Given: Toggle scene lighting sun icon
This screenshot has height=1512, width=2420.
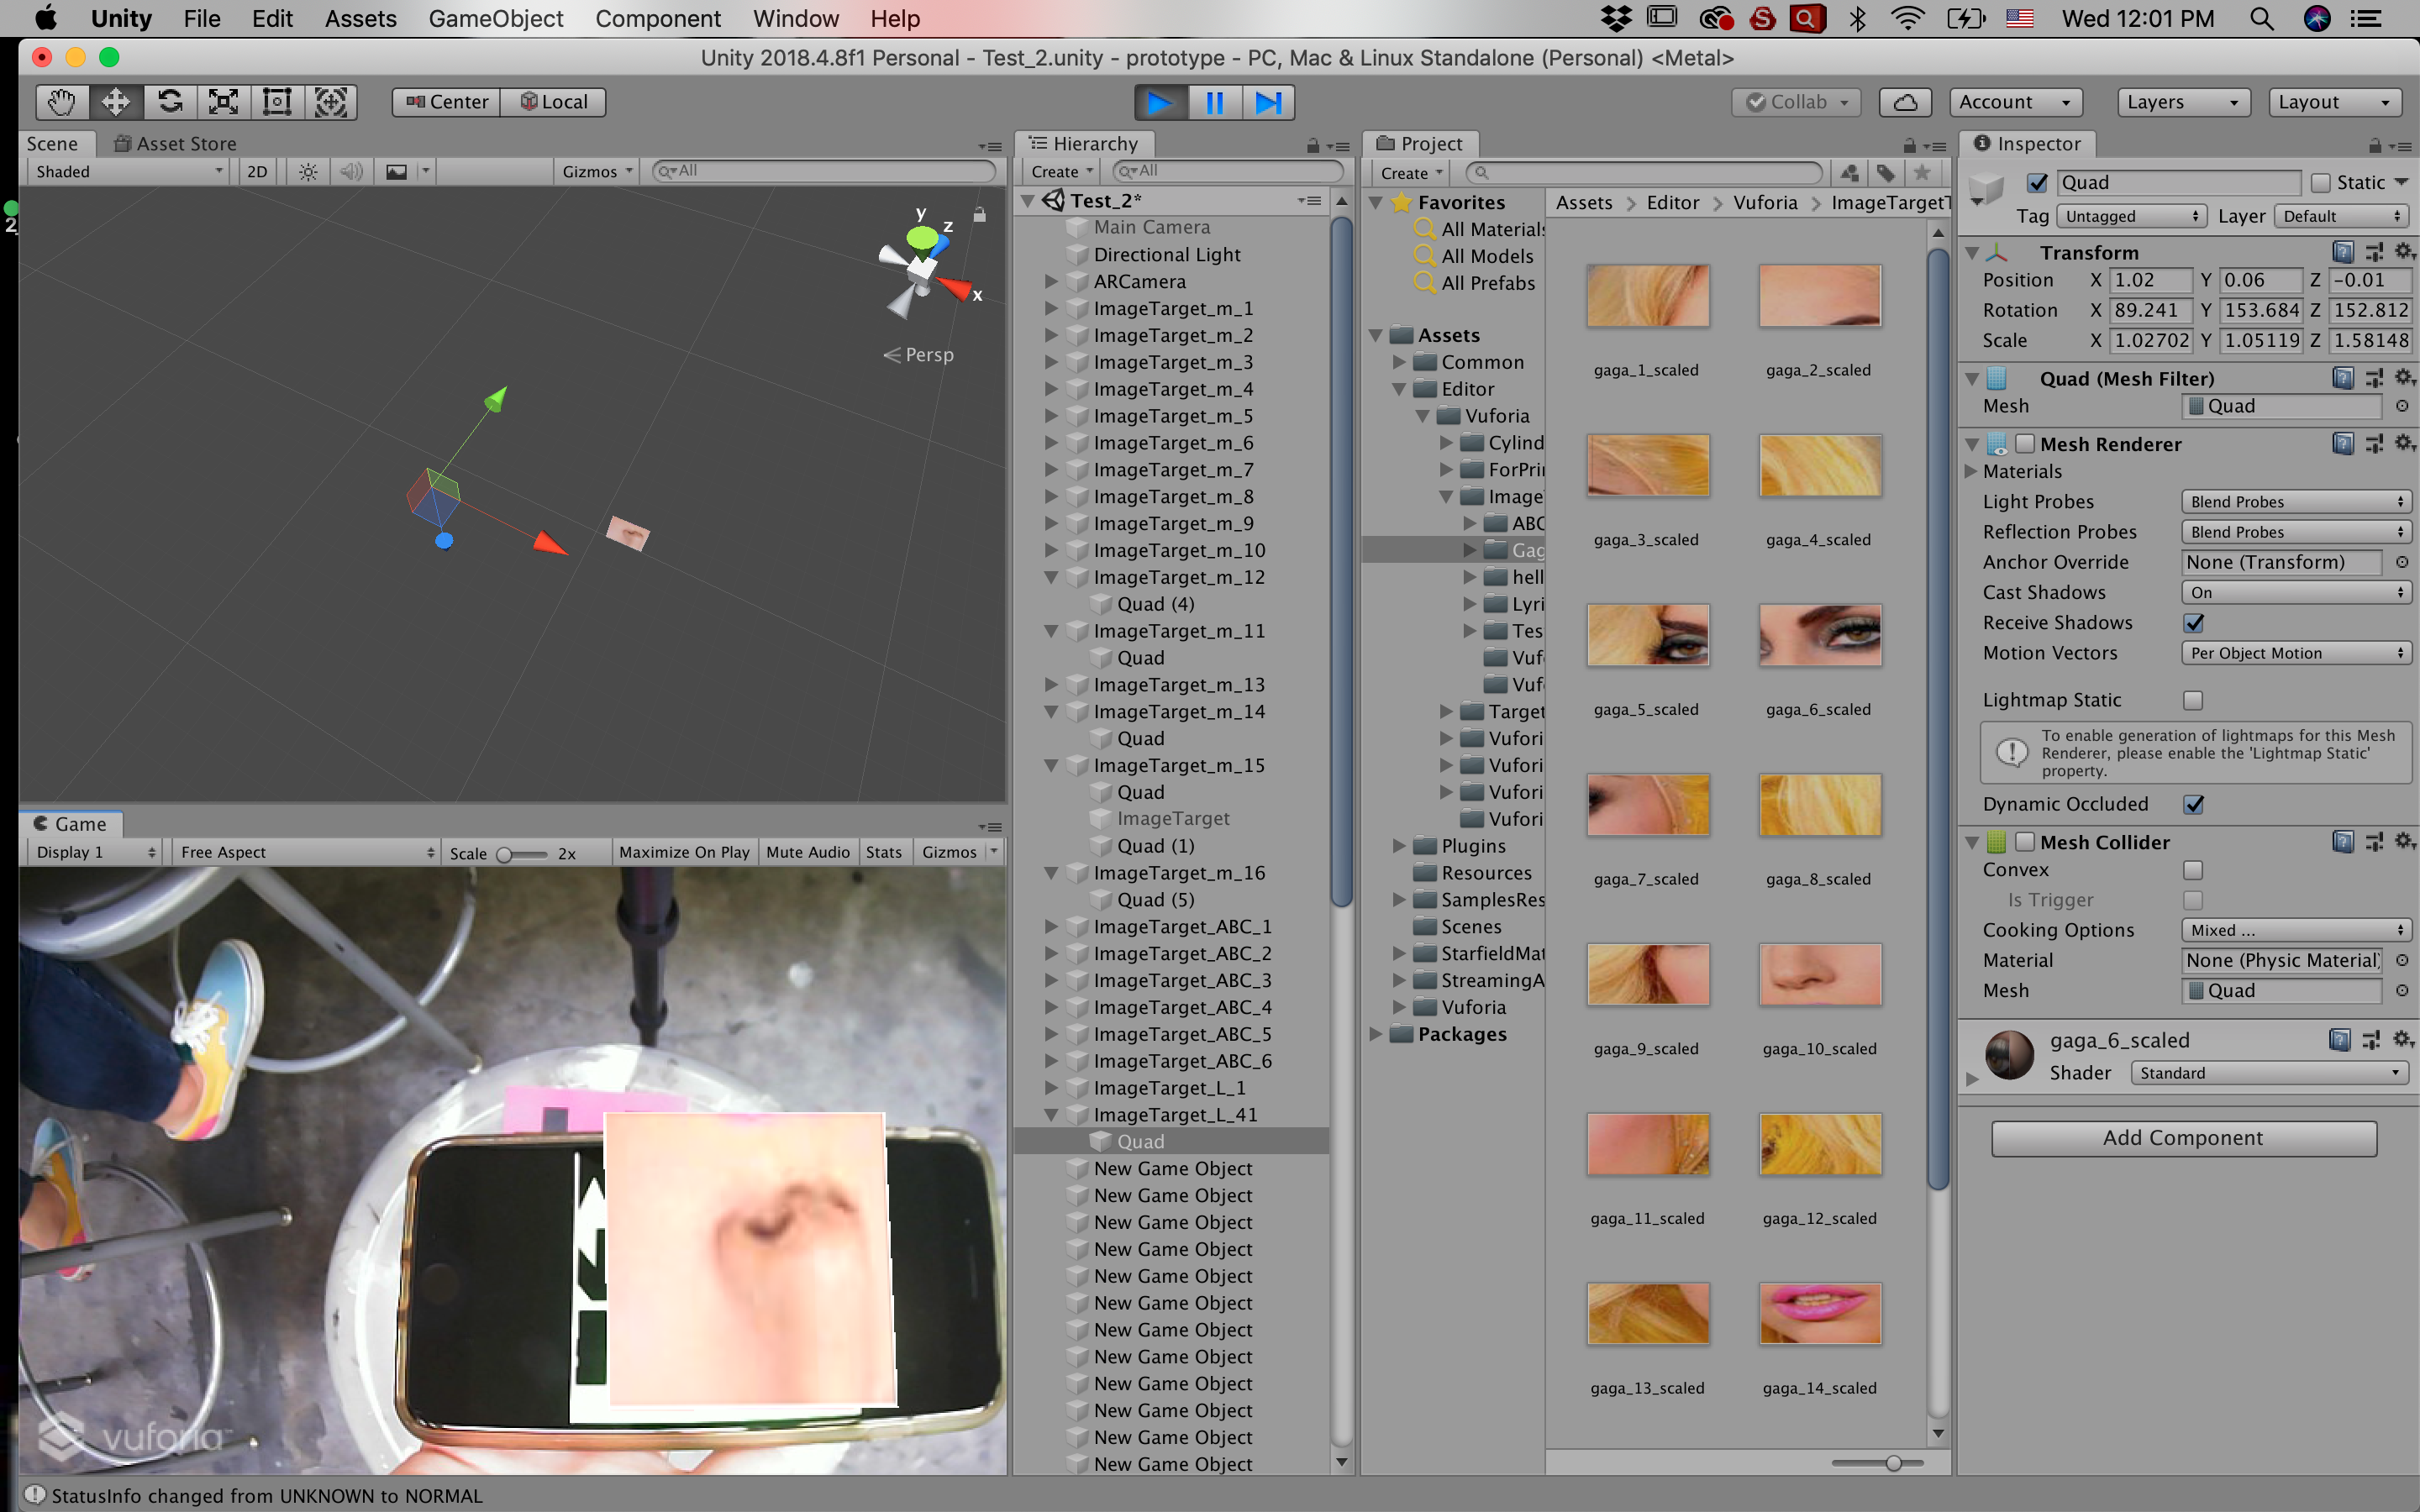Looking at the screenshot, I should tap(308, 172).
